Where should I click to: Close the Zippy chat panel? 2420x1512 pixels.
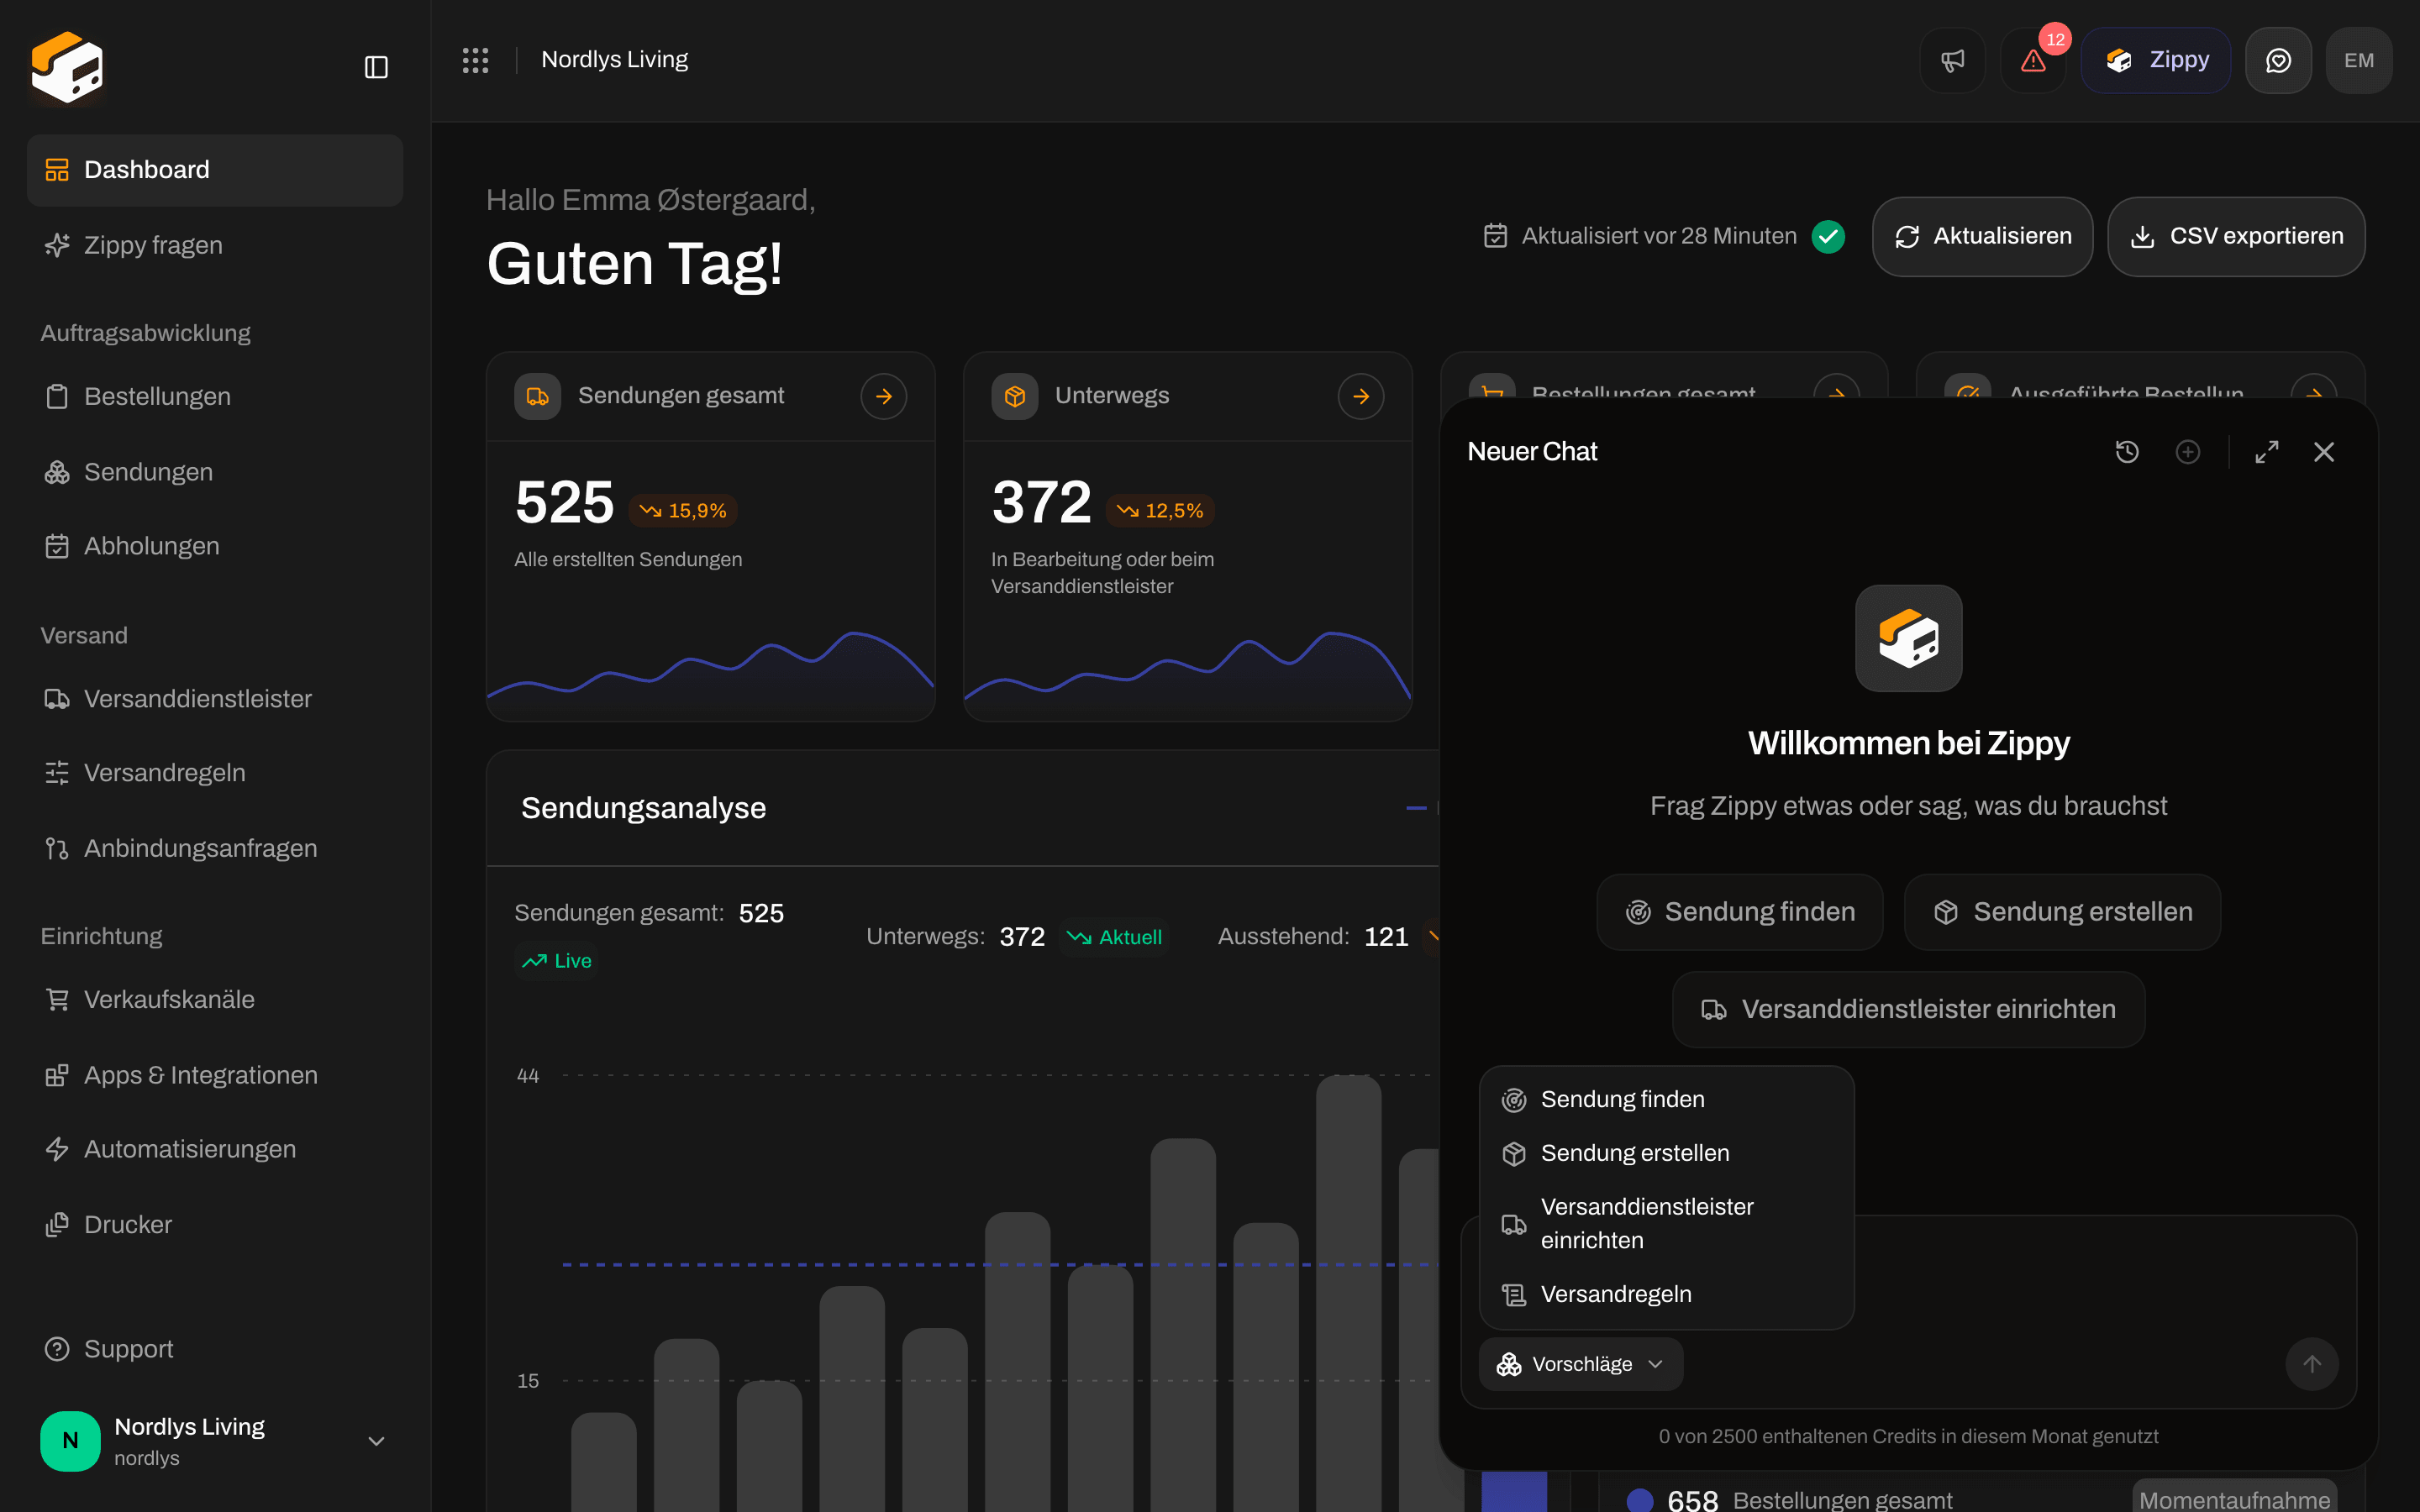(2324, 452)
